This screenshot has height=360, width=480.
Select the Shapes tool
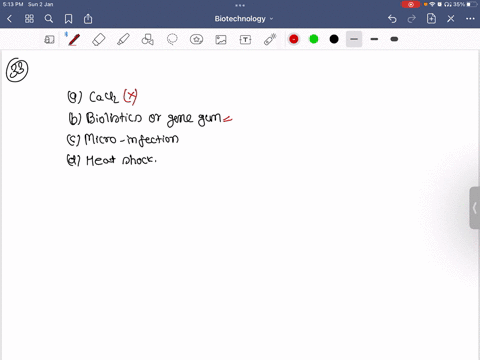point(148,39)
